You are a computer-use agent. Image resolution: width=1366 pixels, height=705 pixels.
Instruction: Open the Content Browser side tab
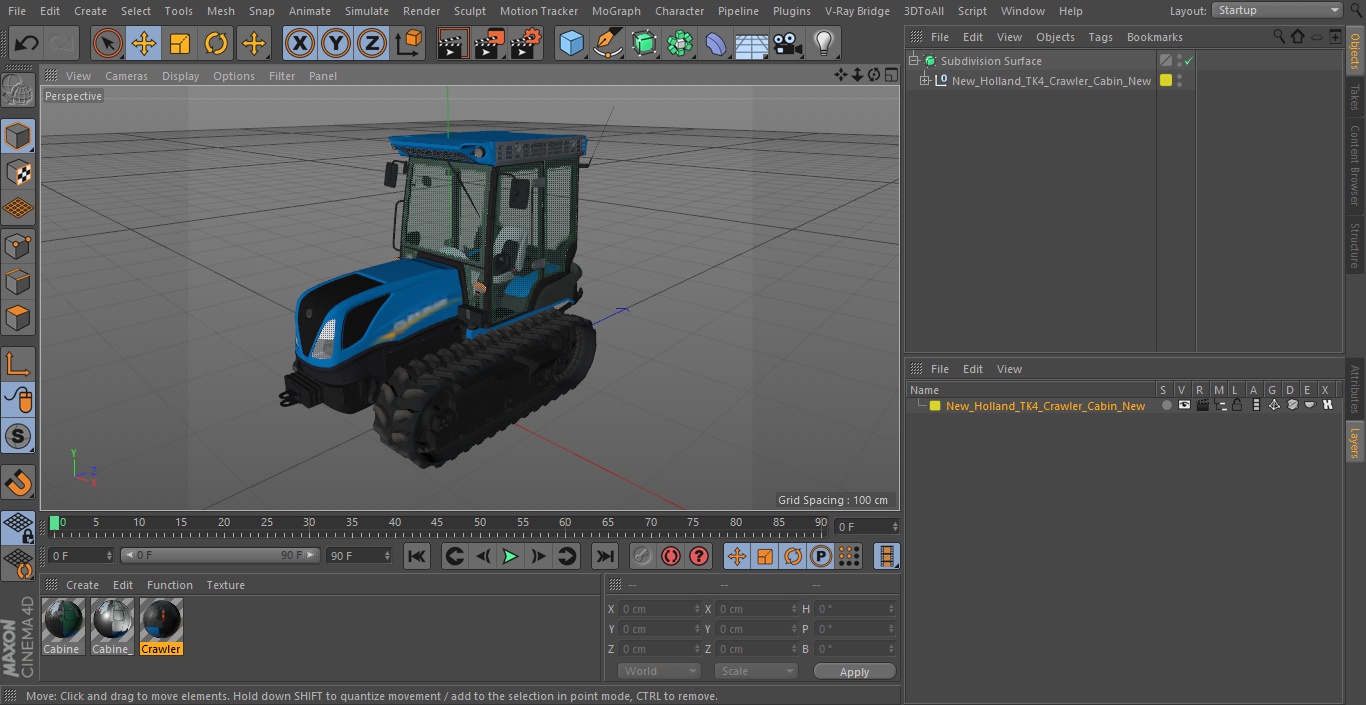point(1355,165)
